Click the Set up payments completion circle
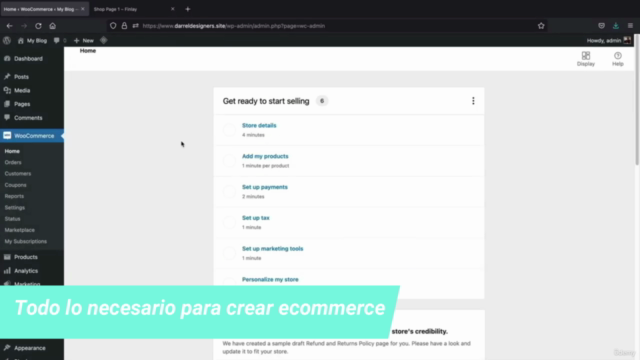This screenshot has width=640, height=360. click(229, 191)
